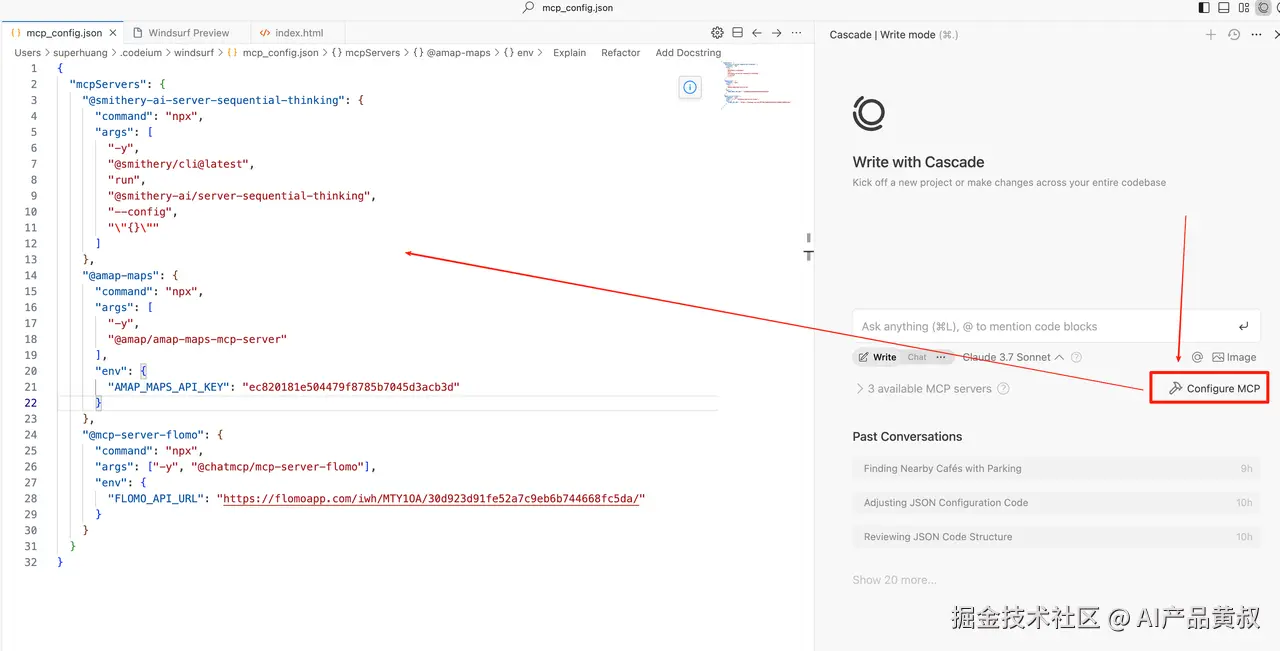This screenshot has width=1280, height=651.
Task: Toggle the bottom panel layout icon
Action: click(x=1224, y=8)
